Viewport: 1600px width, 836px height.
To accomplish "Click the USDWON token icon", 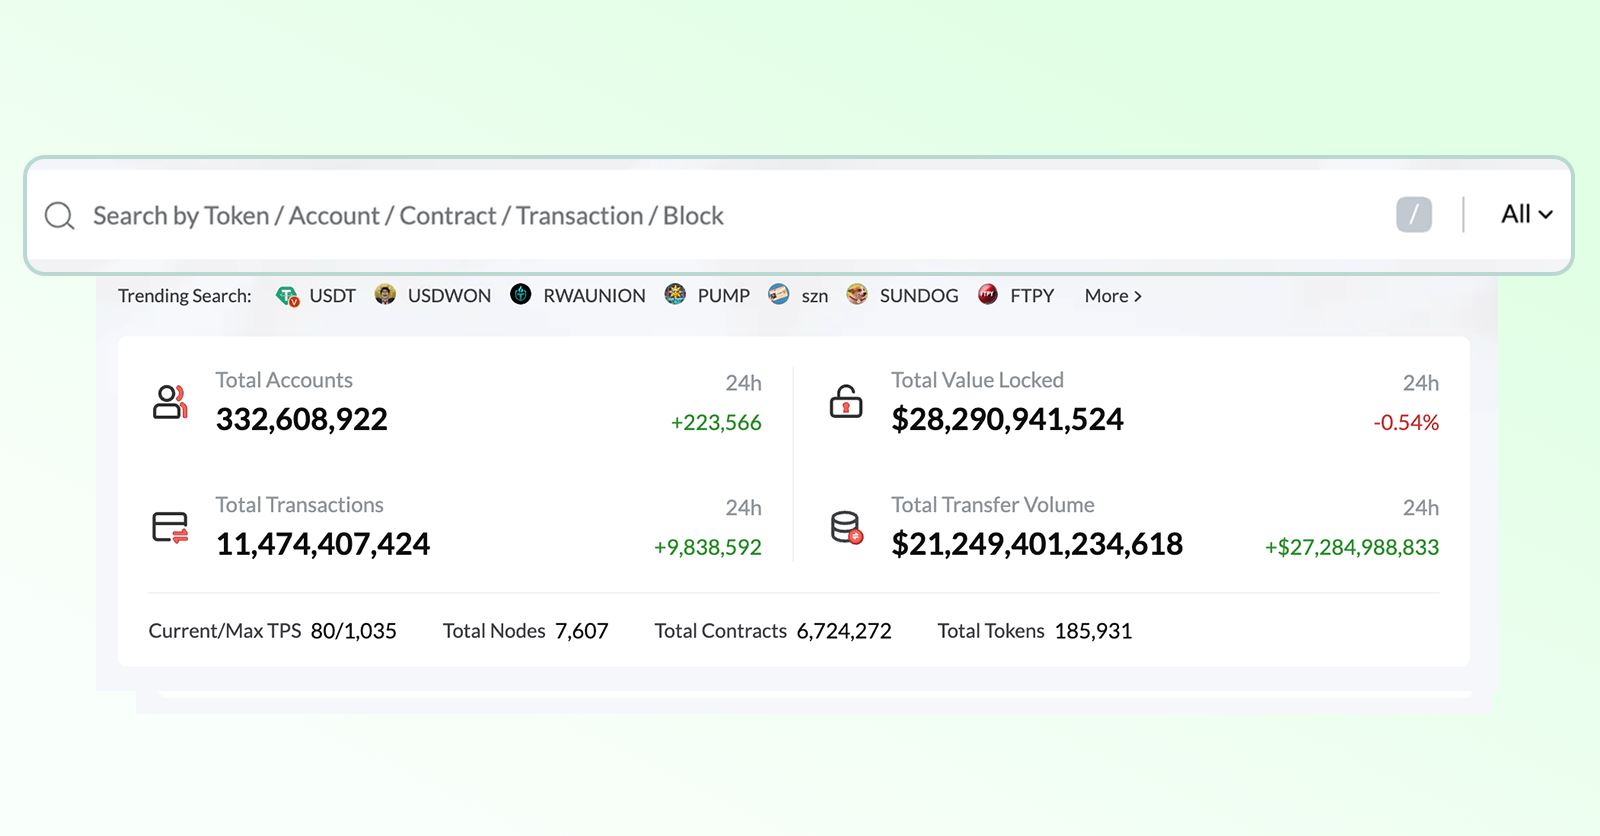I will [385, 295].
